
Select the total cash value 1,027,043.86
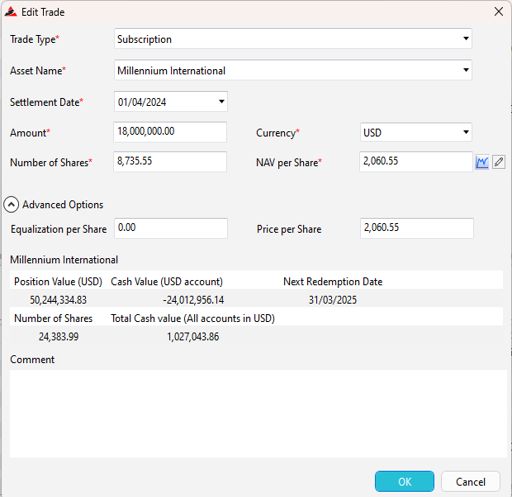point(193,337)
